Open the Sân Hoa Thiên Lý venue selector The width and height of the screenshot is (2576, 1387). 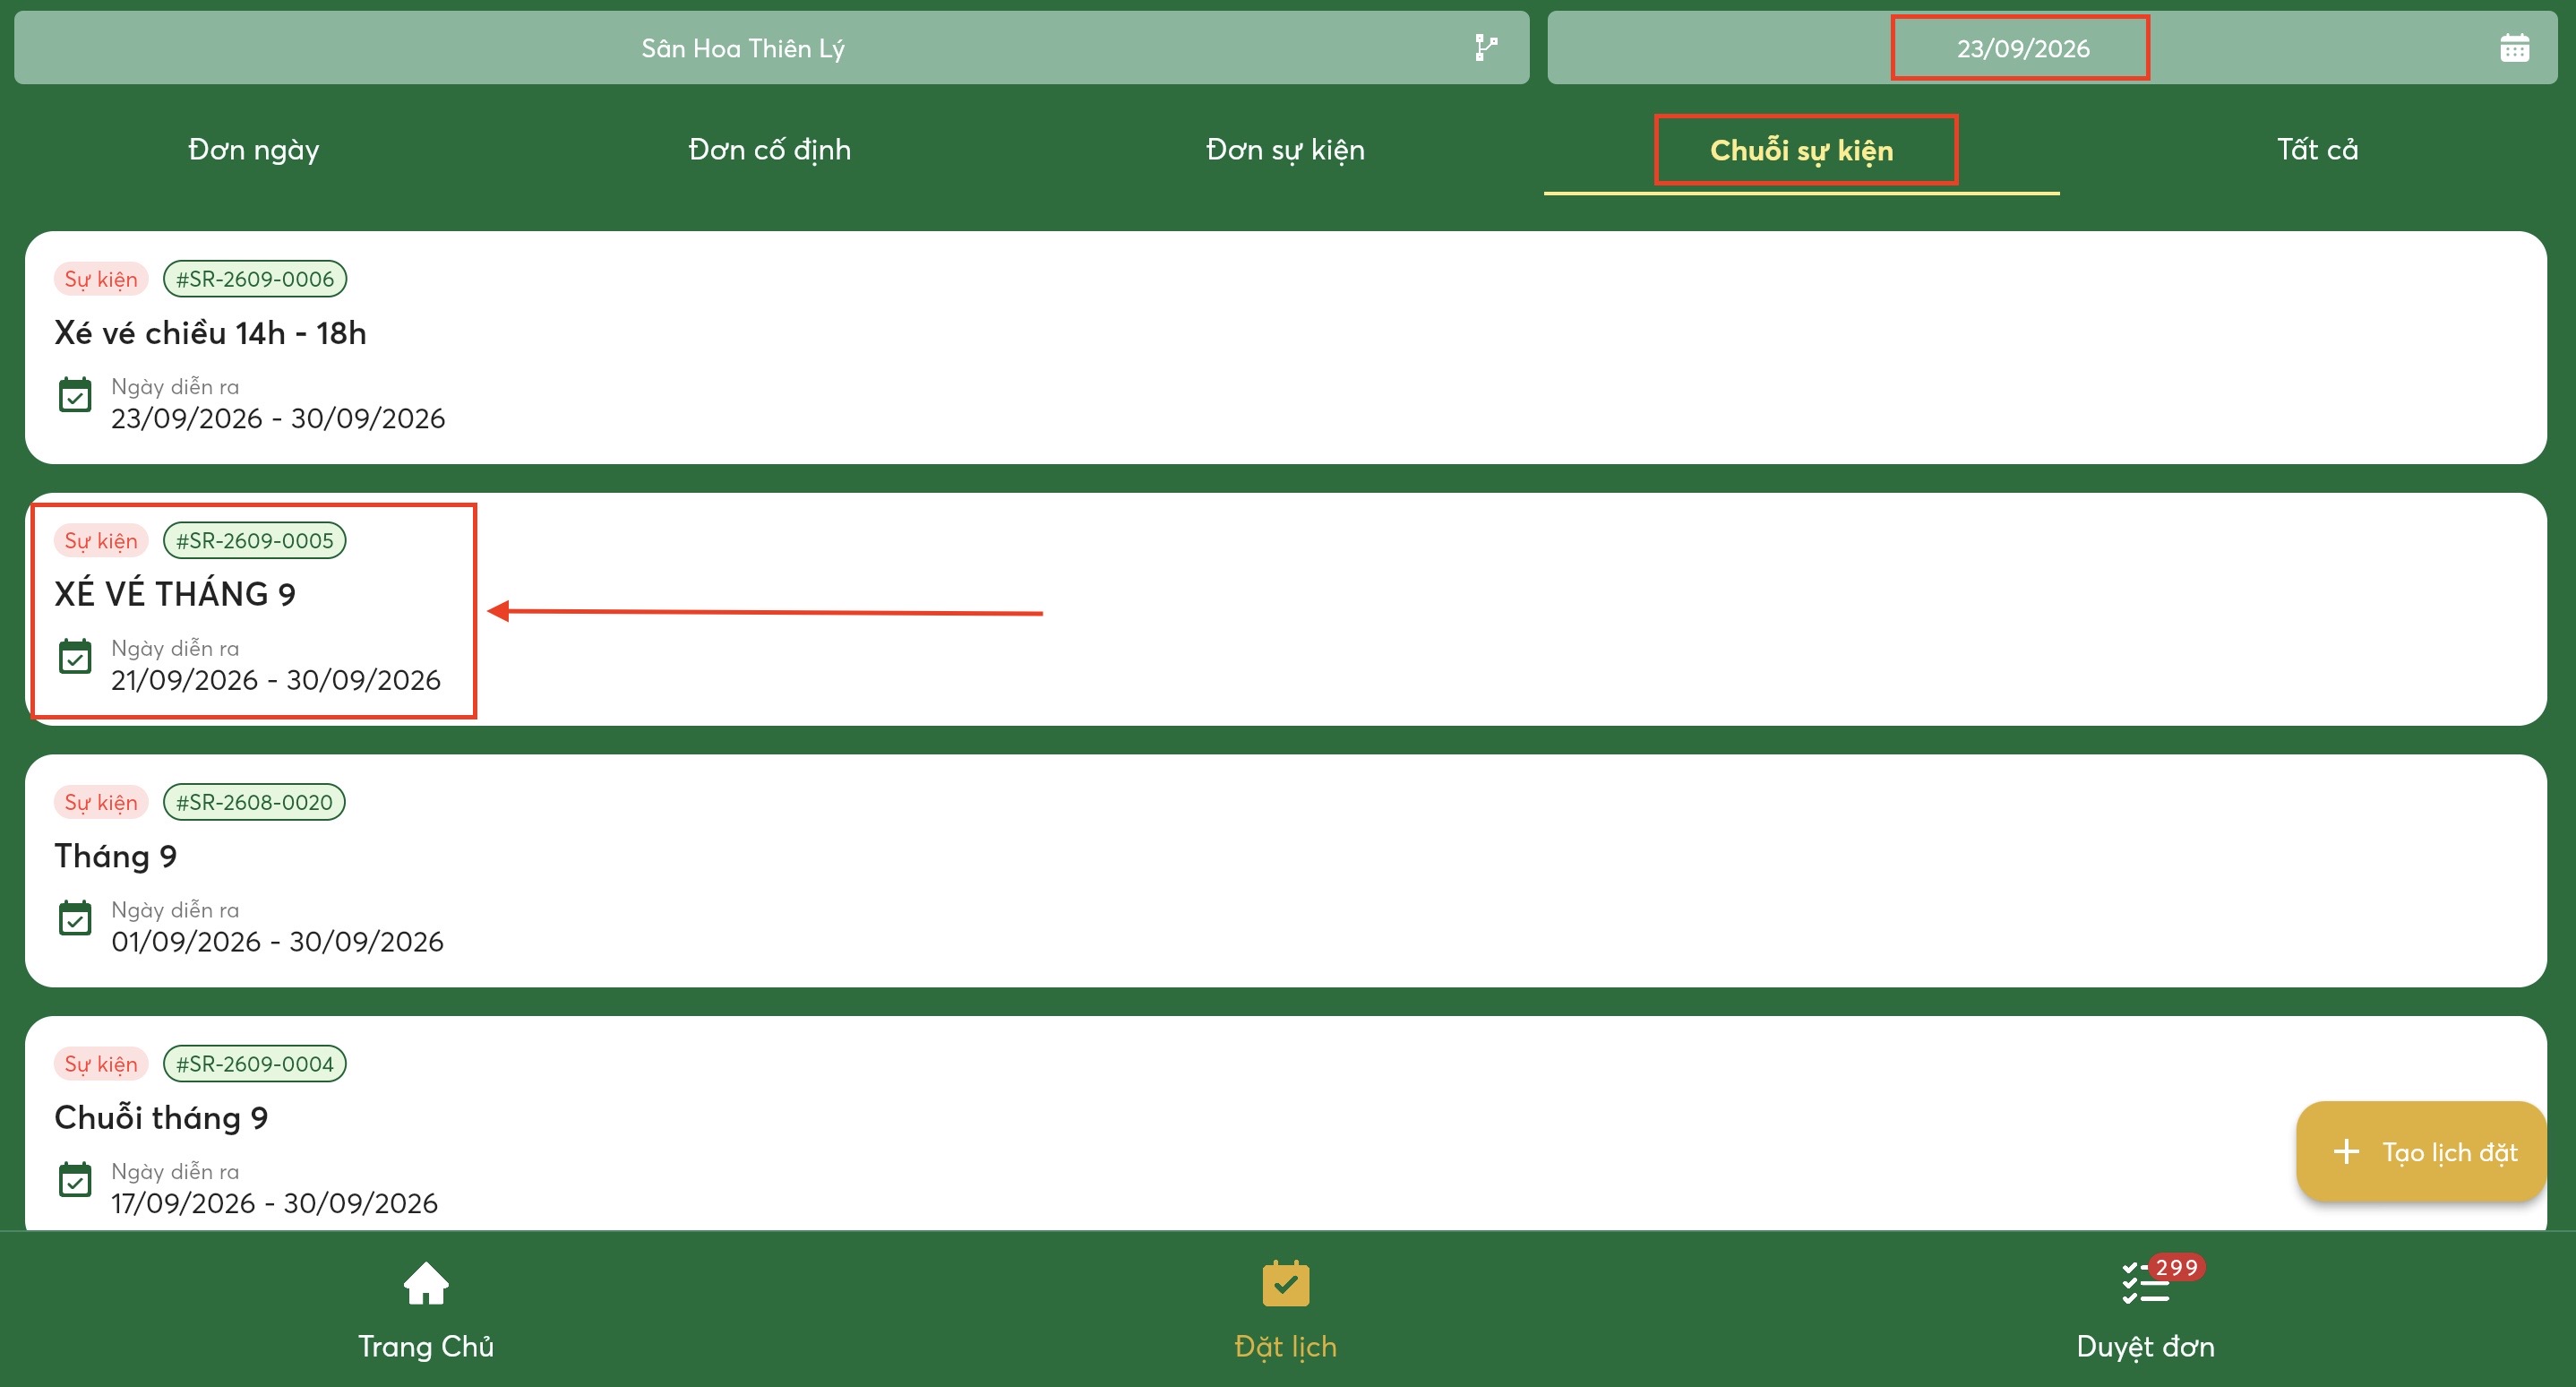[x=771, y=47]
